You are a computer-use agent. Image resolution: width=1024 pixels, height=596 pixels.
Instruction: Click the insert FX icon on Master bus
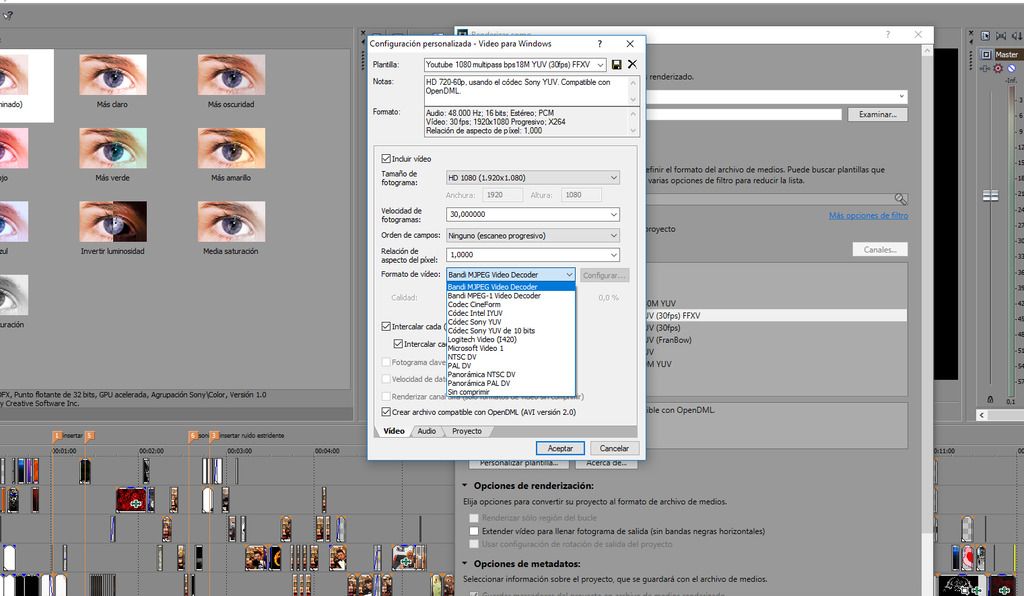tap(985, 68)
